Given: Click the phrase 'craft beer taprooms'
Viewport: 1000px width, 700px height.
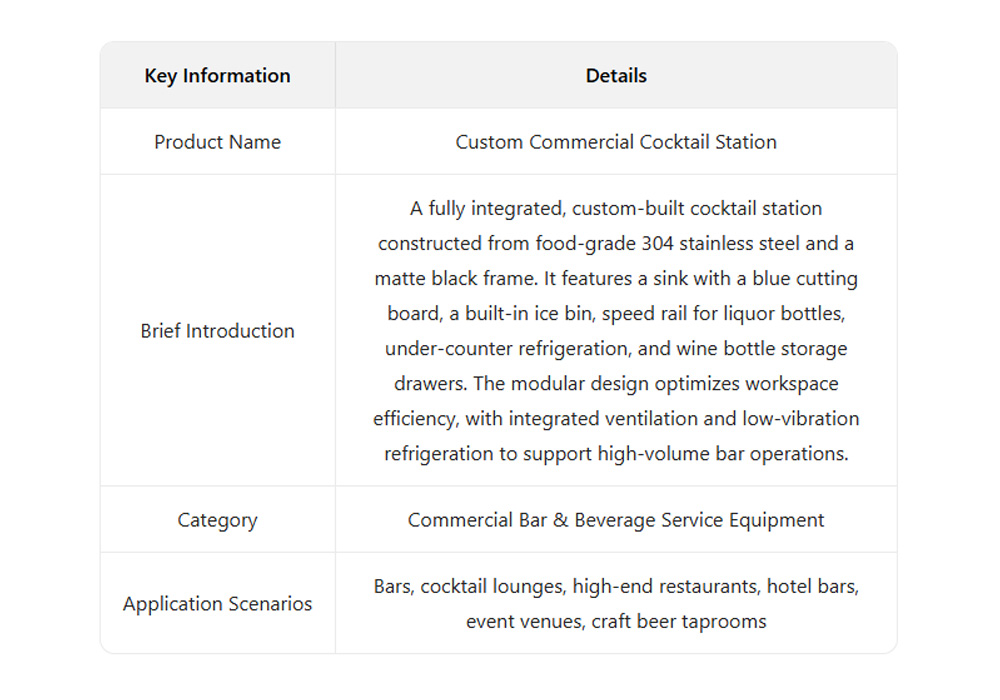Looking at the screenshot, I should point(679,622).
